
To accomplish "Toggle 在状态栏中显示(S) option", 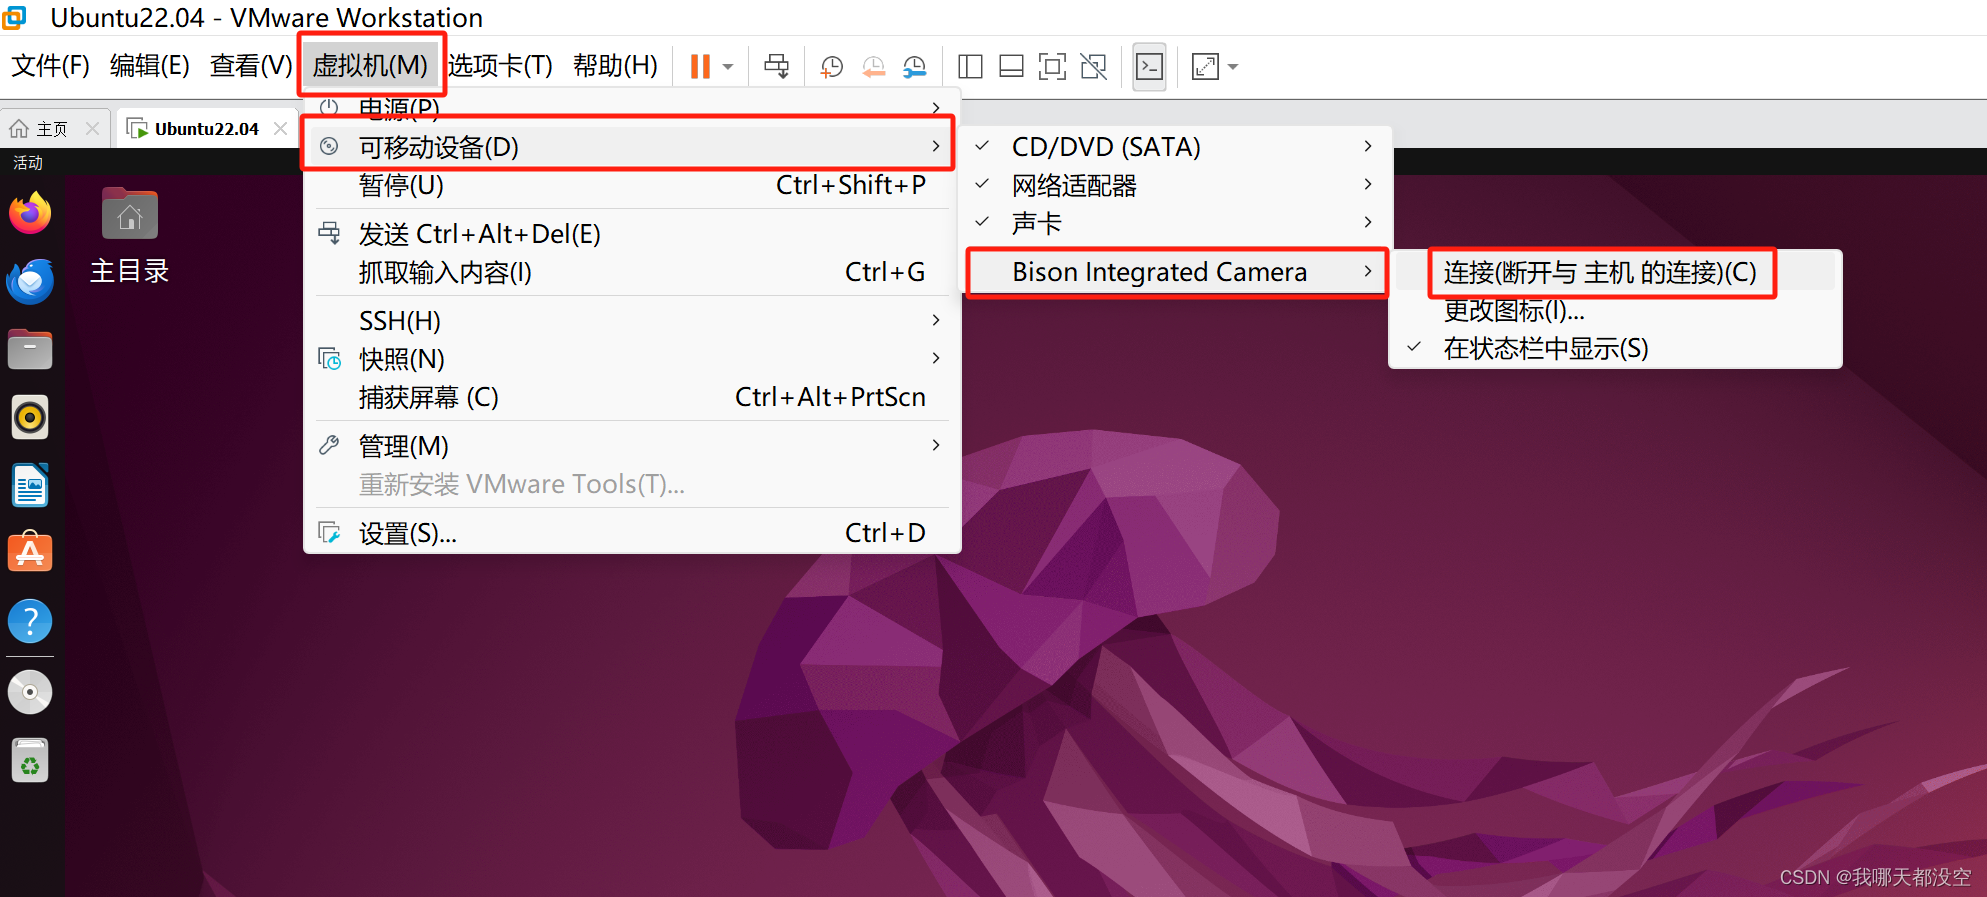I will 1545,348.
